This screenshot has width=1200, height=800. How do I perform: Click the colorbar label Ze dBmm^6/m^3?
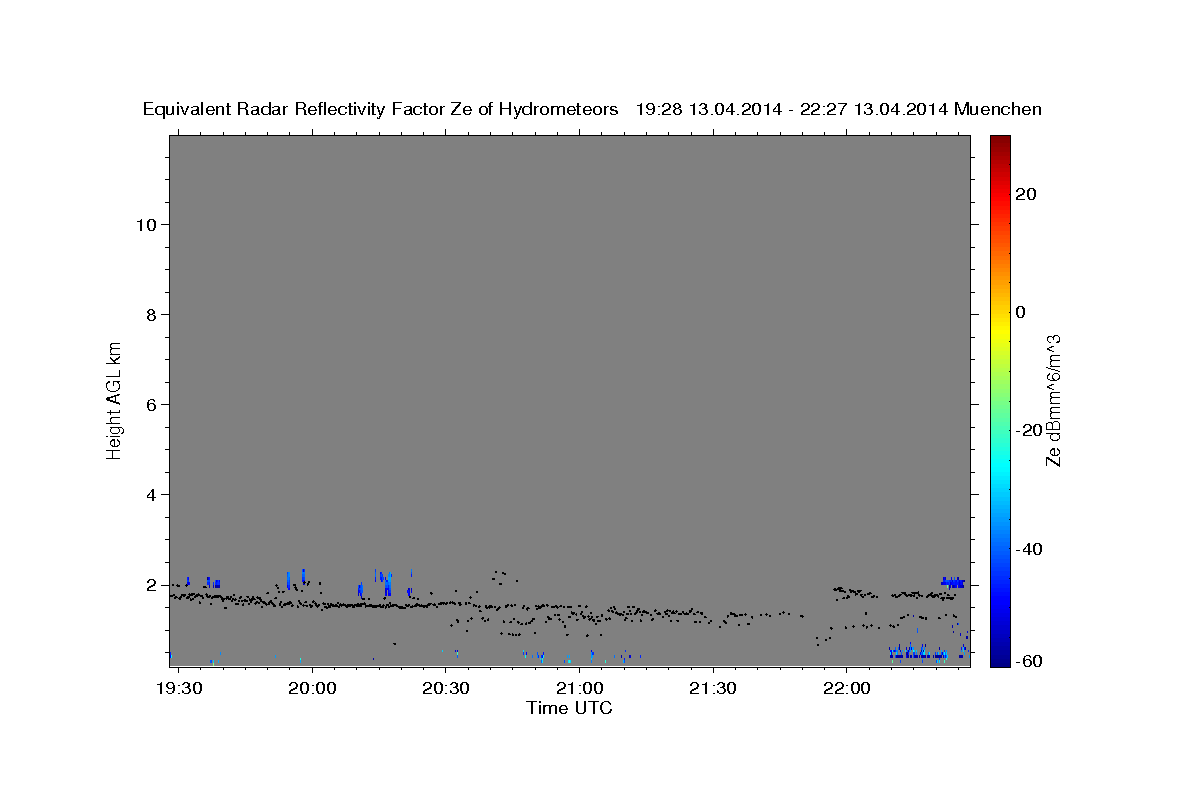click(x=1053, y=400)
